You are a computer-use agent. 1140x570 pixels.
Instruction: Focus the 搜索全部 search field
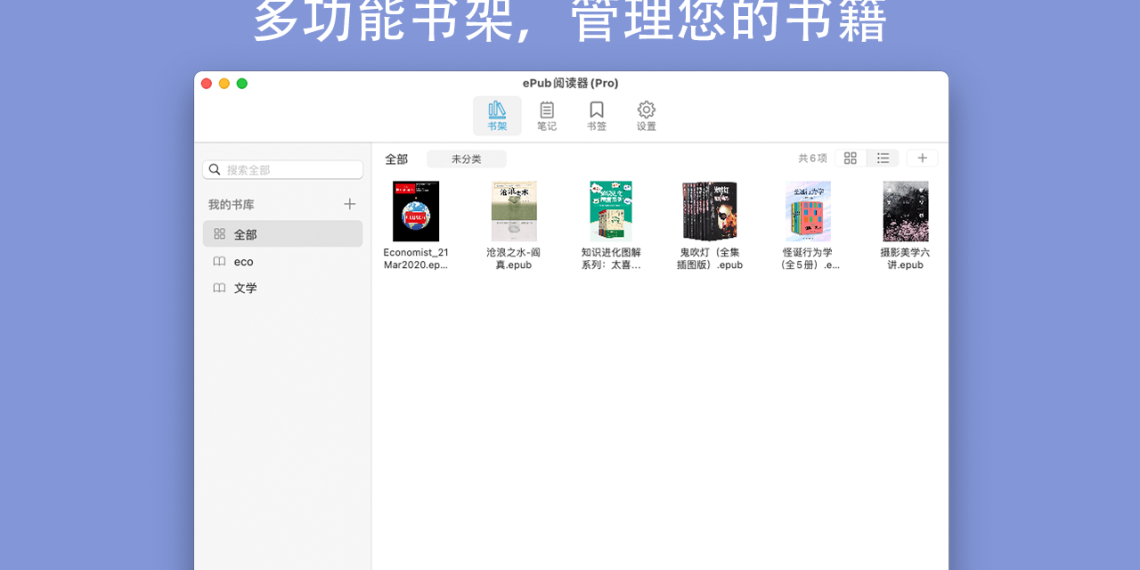coord(290,170)
